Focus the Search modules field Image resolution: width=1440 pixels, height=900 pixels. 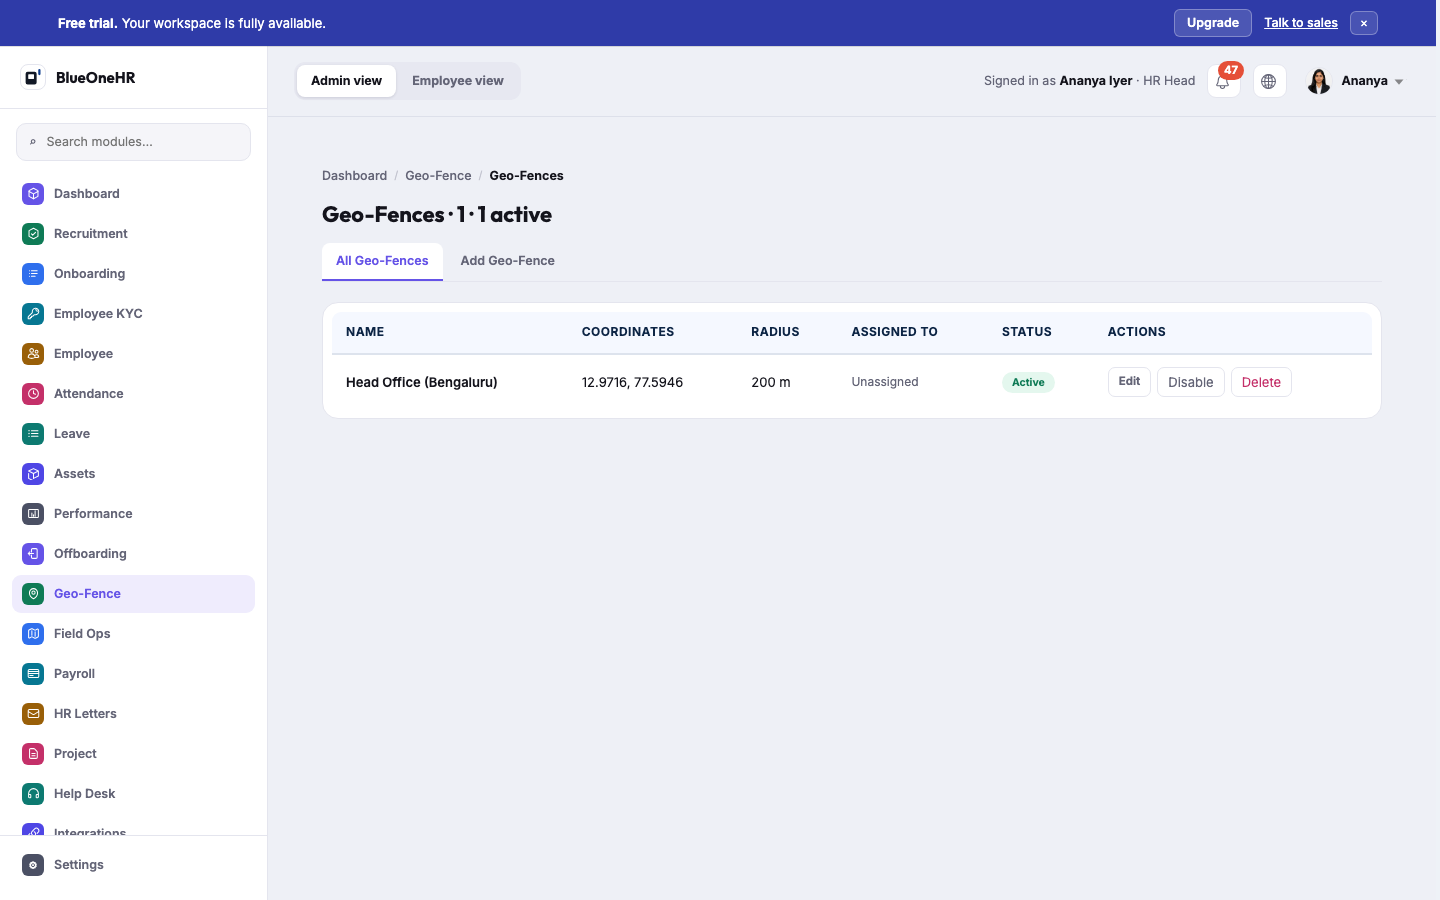133,142
